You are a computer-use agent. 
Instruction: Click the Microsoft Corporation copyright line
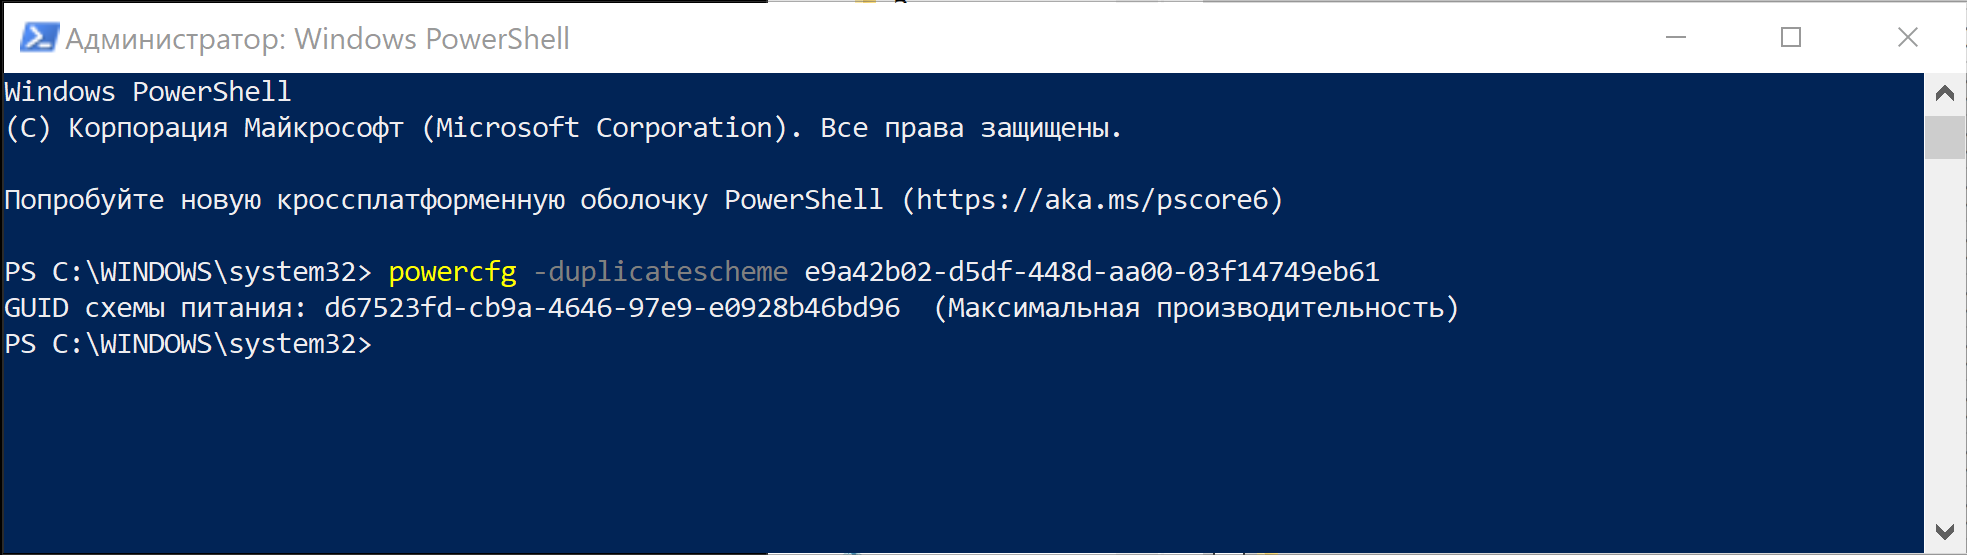pos(563,128)
